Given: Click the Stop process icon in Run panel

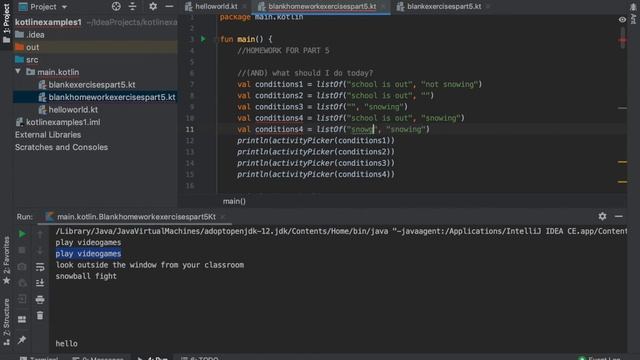Looking at the screenshot, I should point(22,250).
